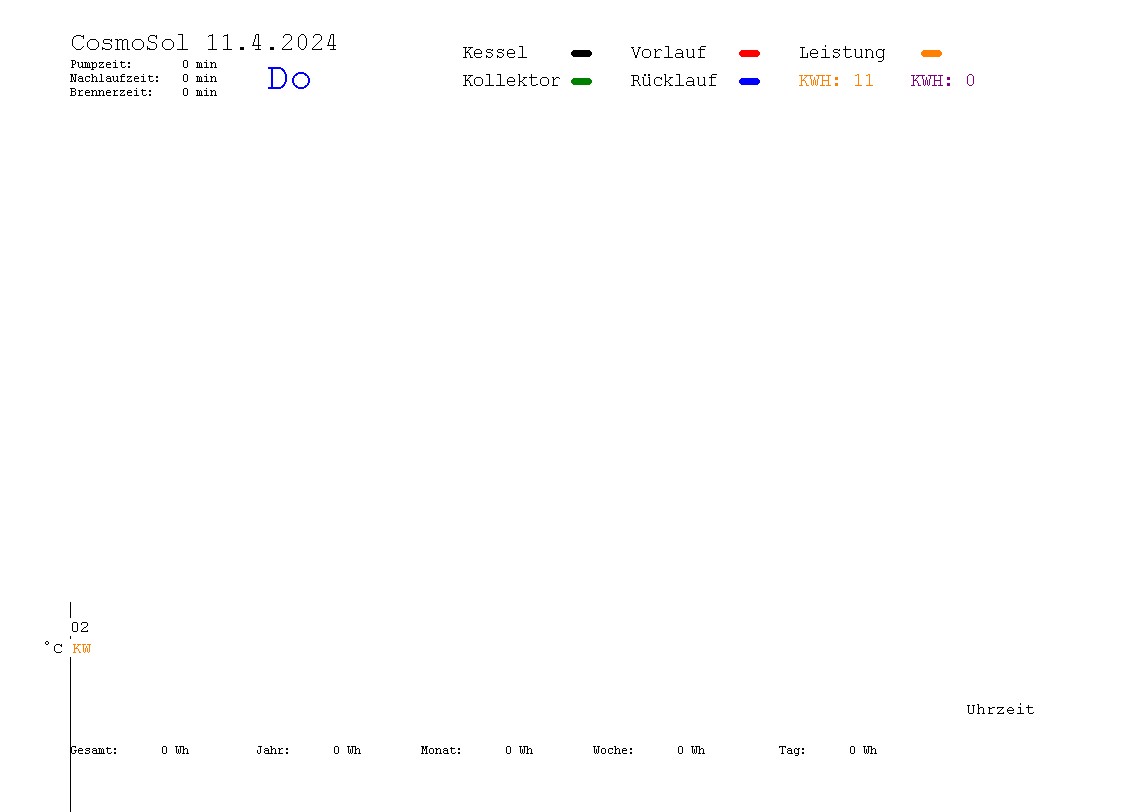Screen dimensions: 1148x812
Task: Click the '02' axis tick label
Action: tap(80, 627)
